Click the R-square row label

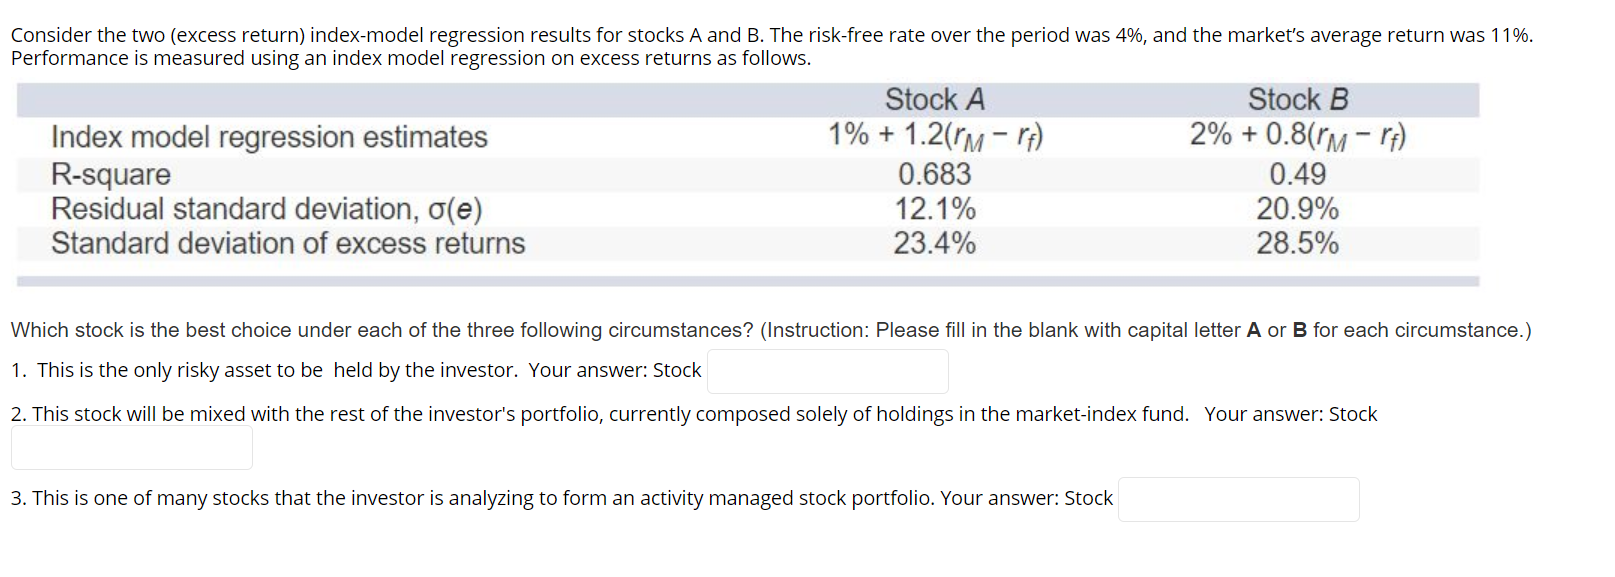coord(110,174)
